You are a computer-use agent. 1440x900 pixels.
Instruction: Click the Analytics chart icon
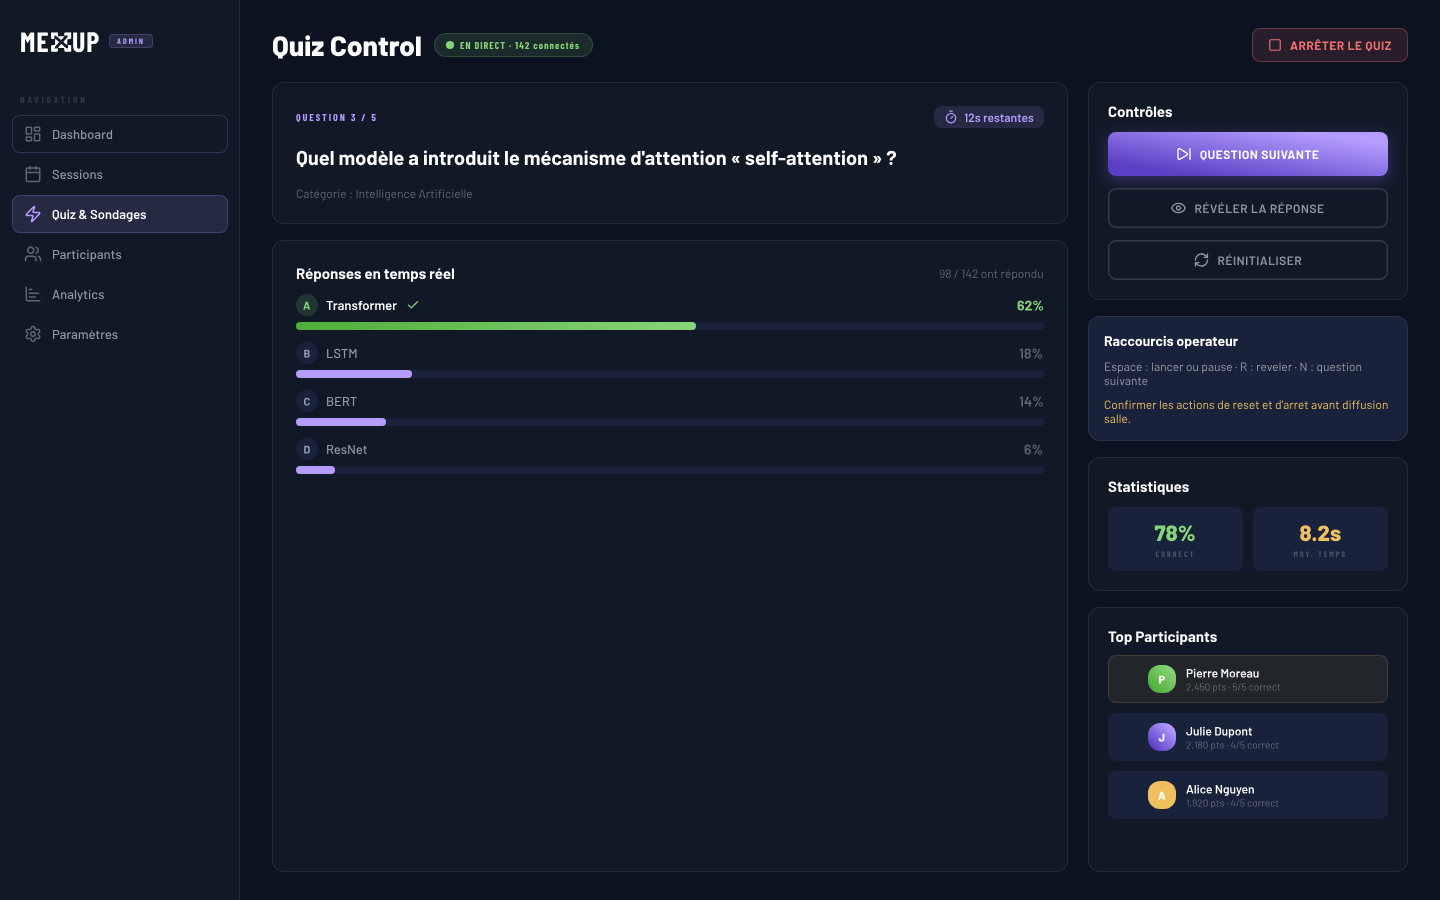click(33, 294)
